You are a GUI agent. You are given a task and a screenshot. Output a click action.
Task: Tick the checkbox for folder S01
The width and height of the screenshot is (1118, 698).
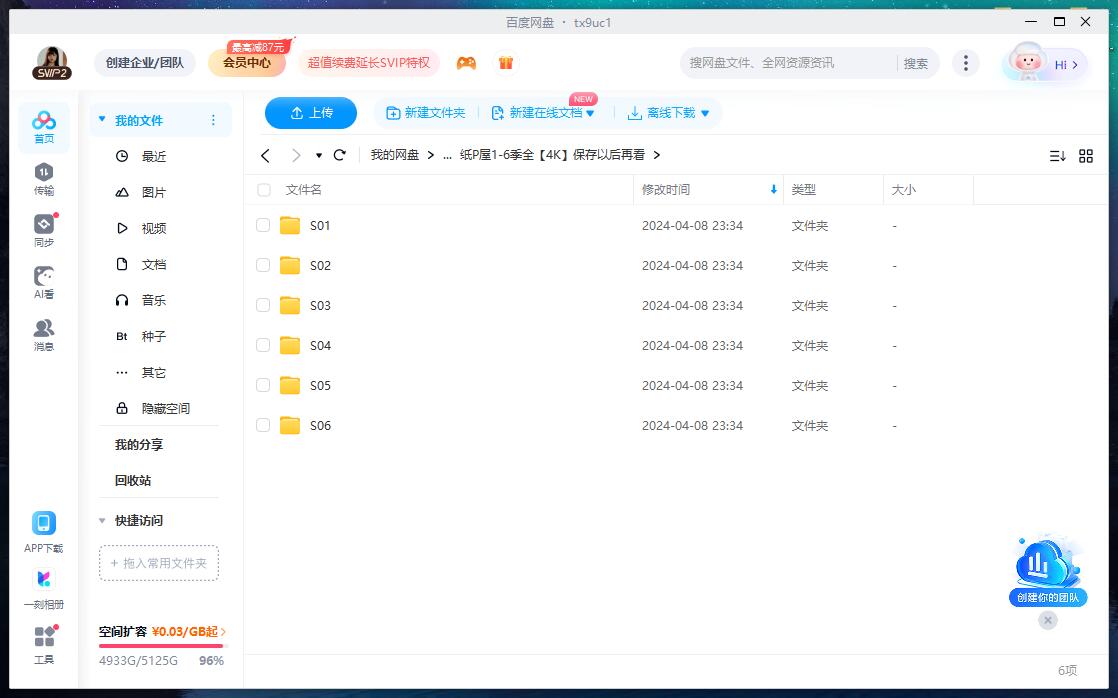tap(263, 225)
